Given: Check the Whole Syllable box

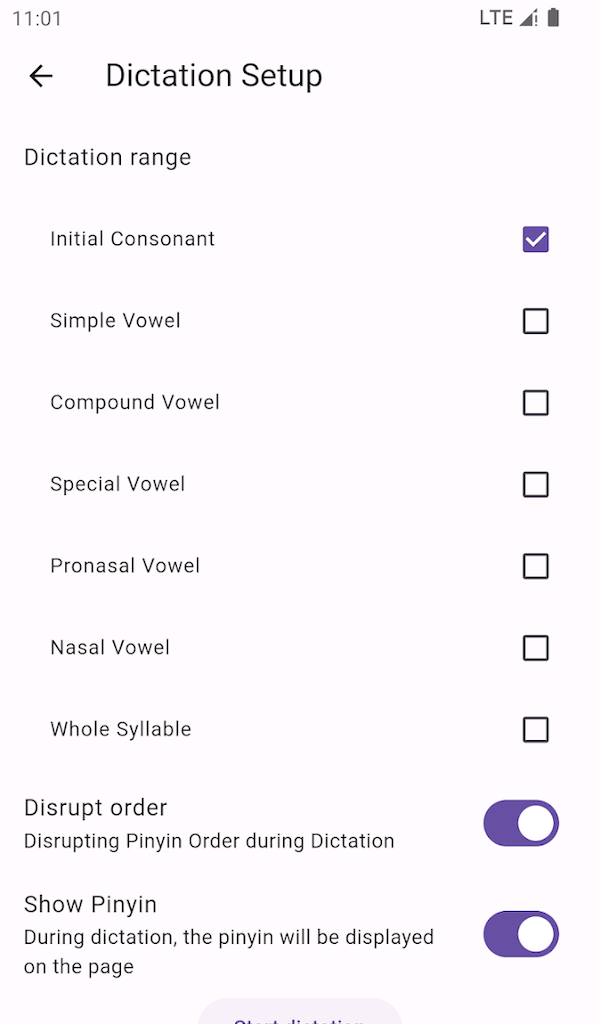Looking at the screenshot, I should click(x=536, y=730).
